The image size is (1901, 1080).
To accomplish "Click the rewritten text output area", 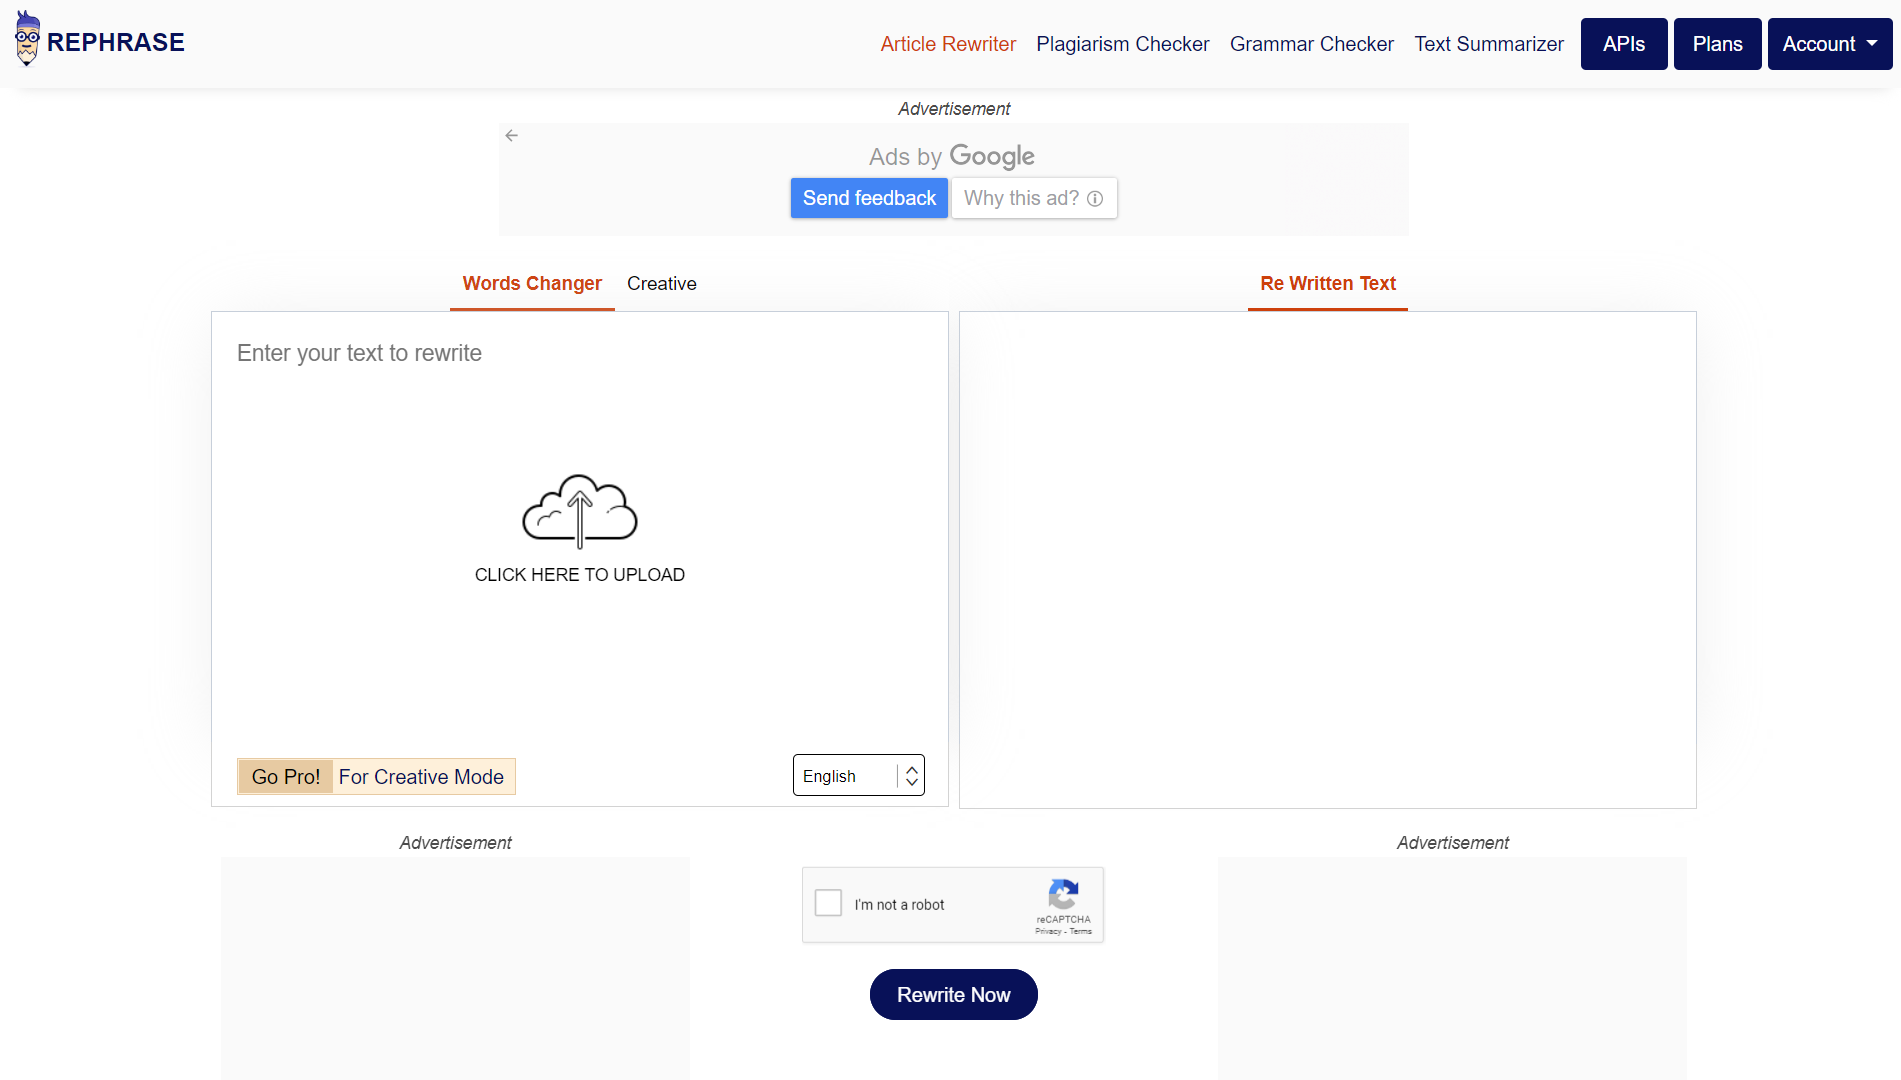I will pyautogui.click(x=1328, y=560).
